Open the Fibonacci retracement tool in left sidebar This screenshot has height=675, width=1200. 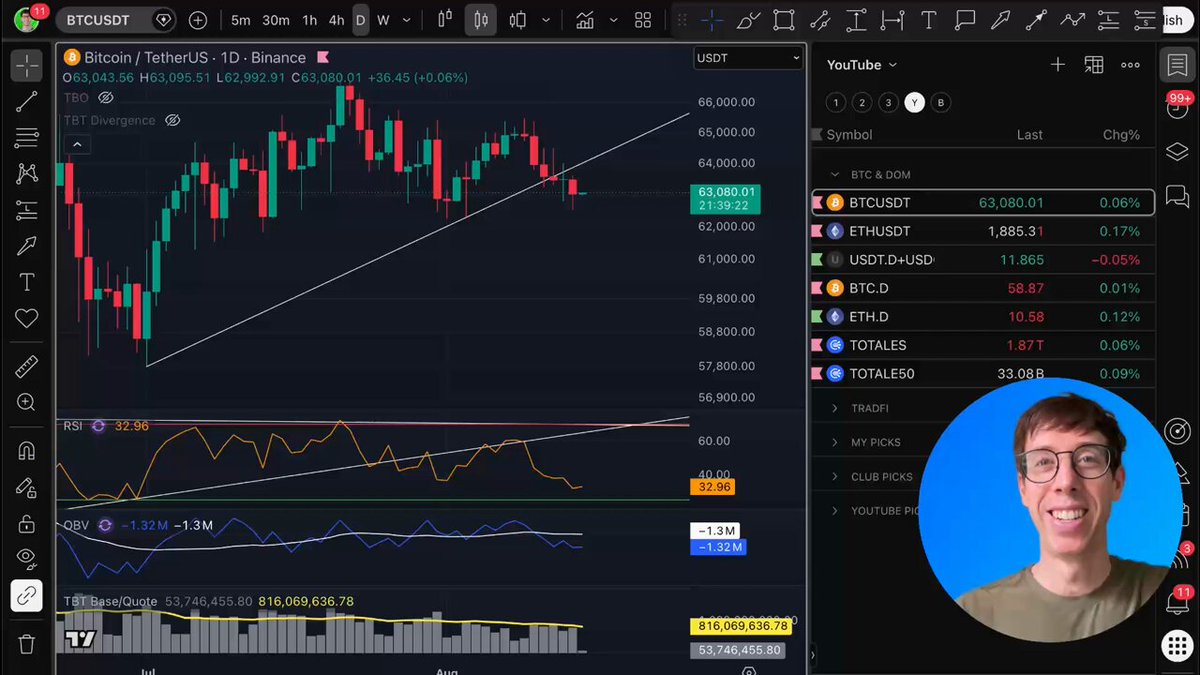[27, 137]
